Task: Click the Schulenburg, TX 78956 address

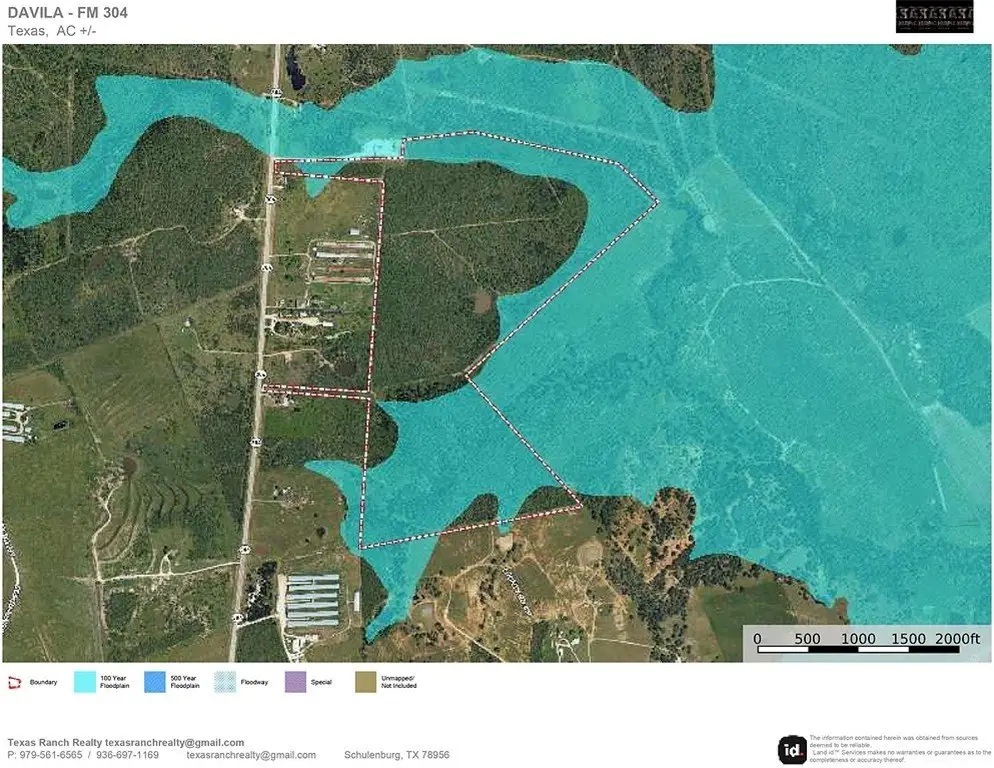Action: click(x=397, y=755)
